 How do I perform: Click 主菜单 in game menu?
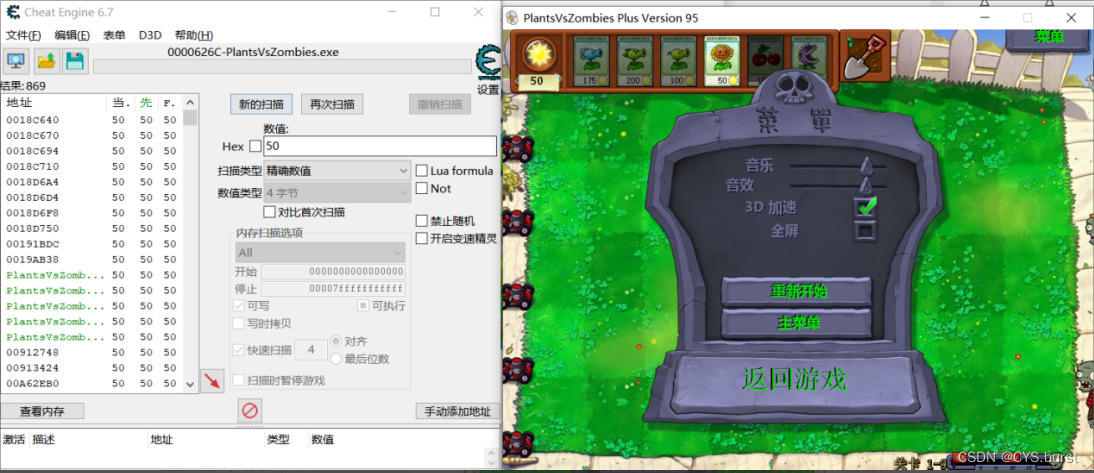click(x=797, y=323)
